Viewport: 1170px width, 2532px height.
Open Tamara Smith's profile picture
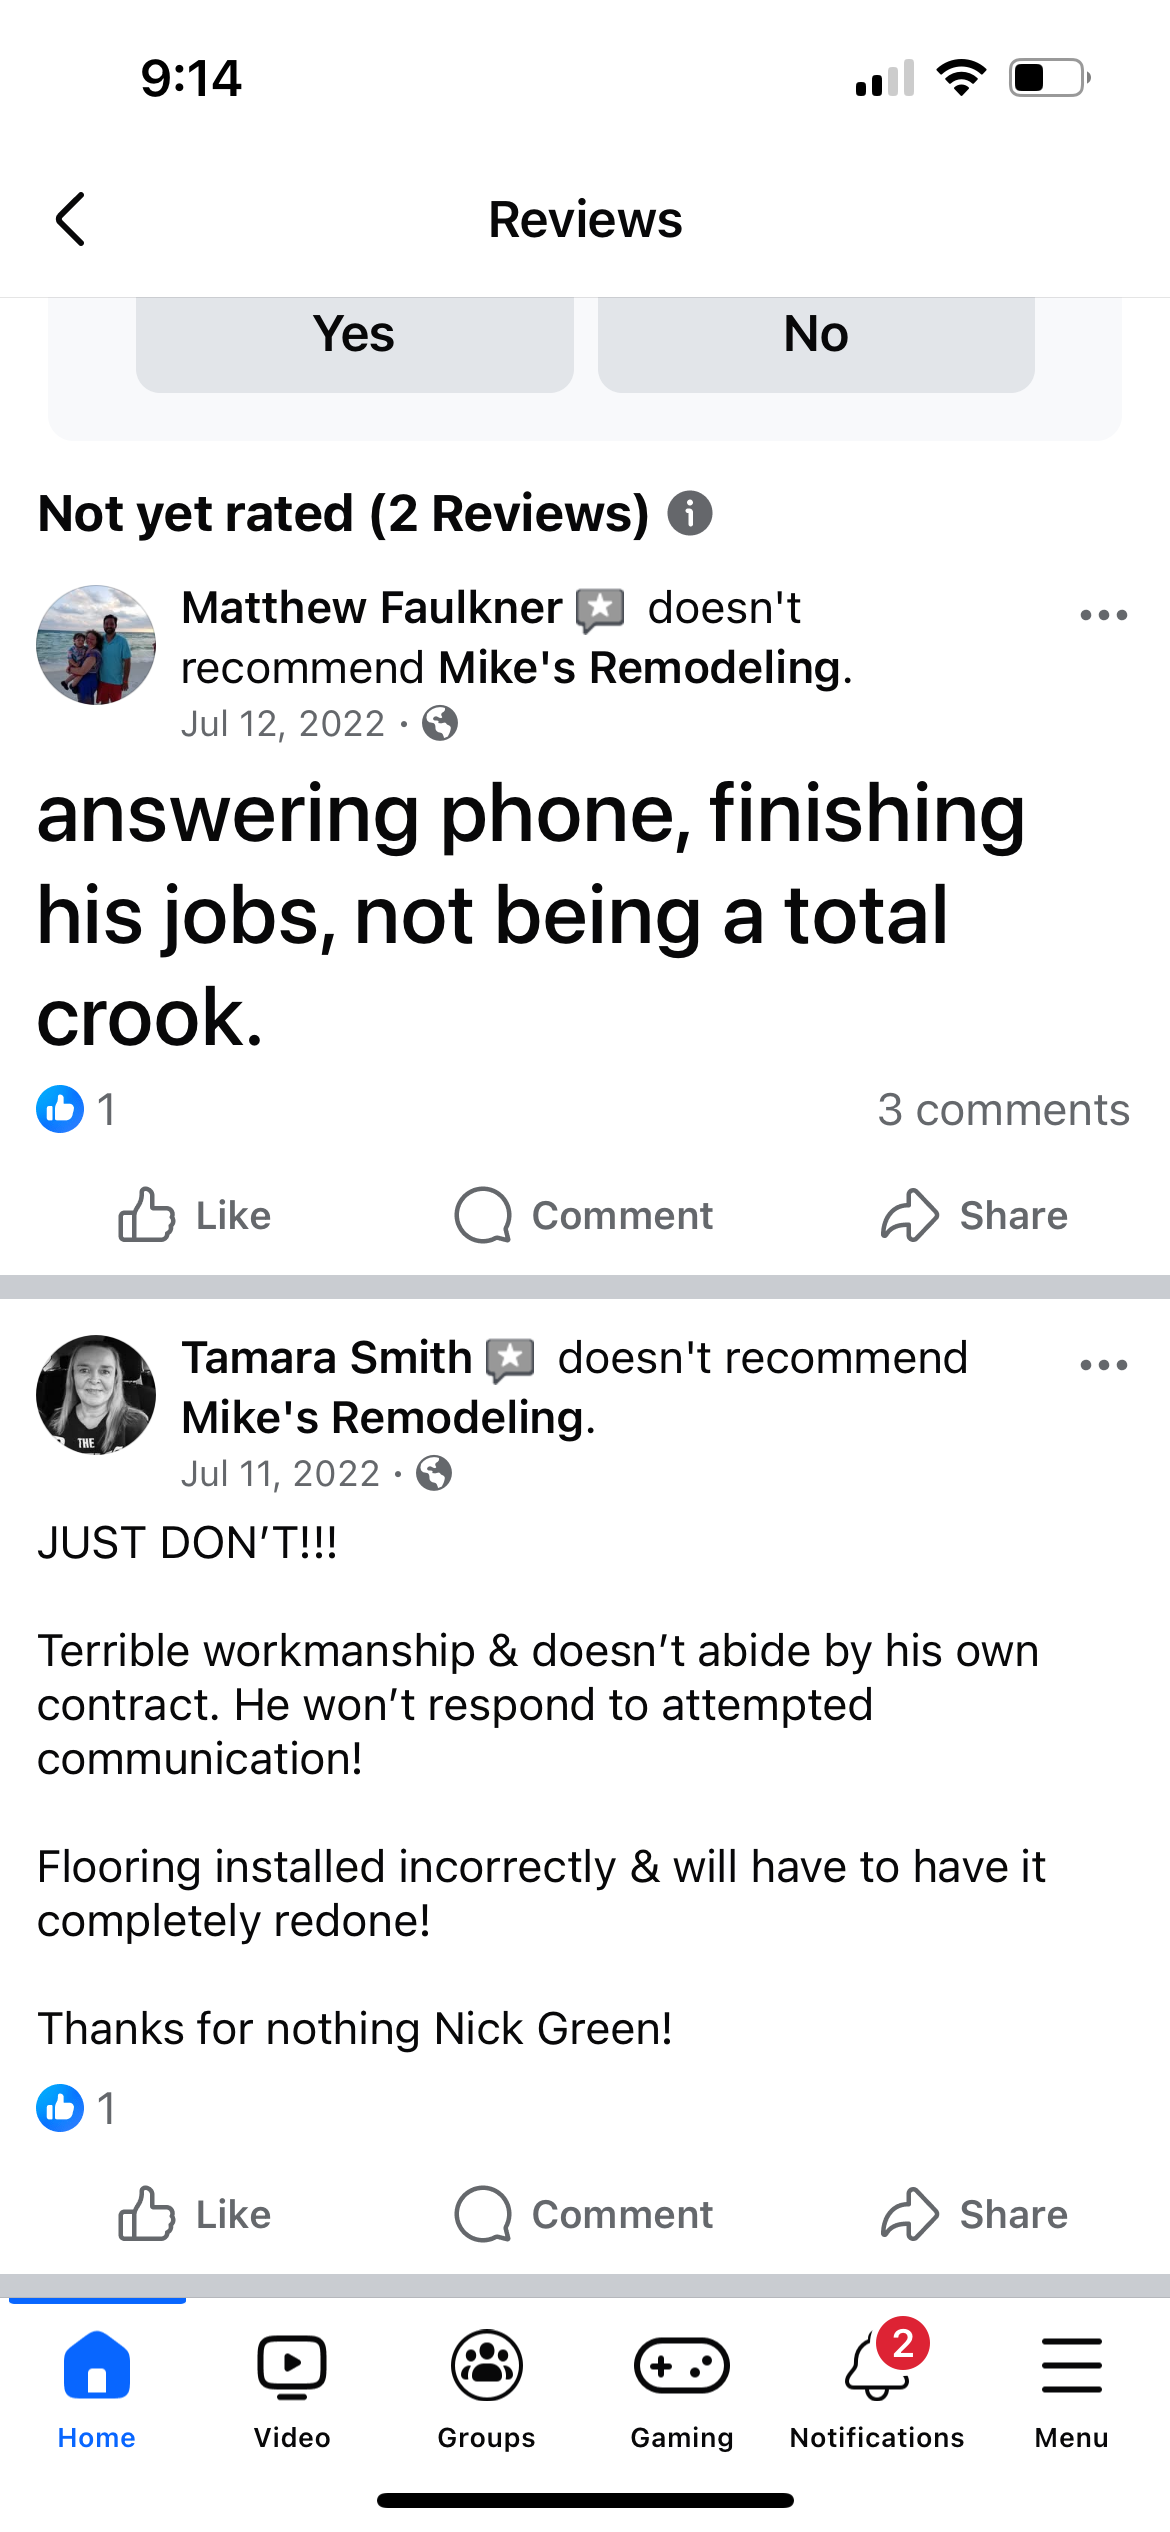96,1395
